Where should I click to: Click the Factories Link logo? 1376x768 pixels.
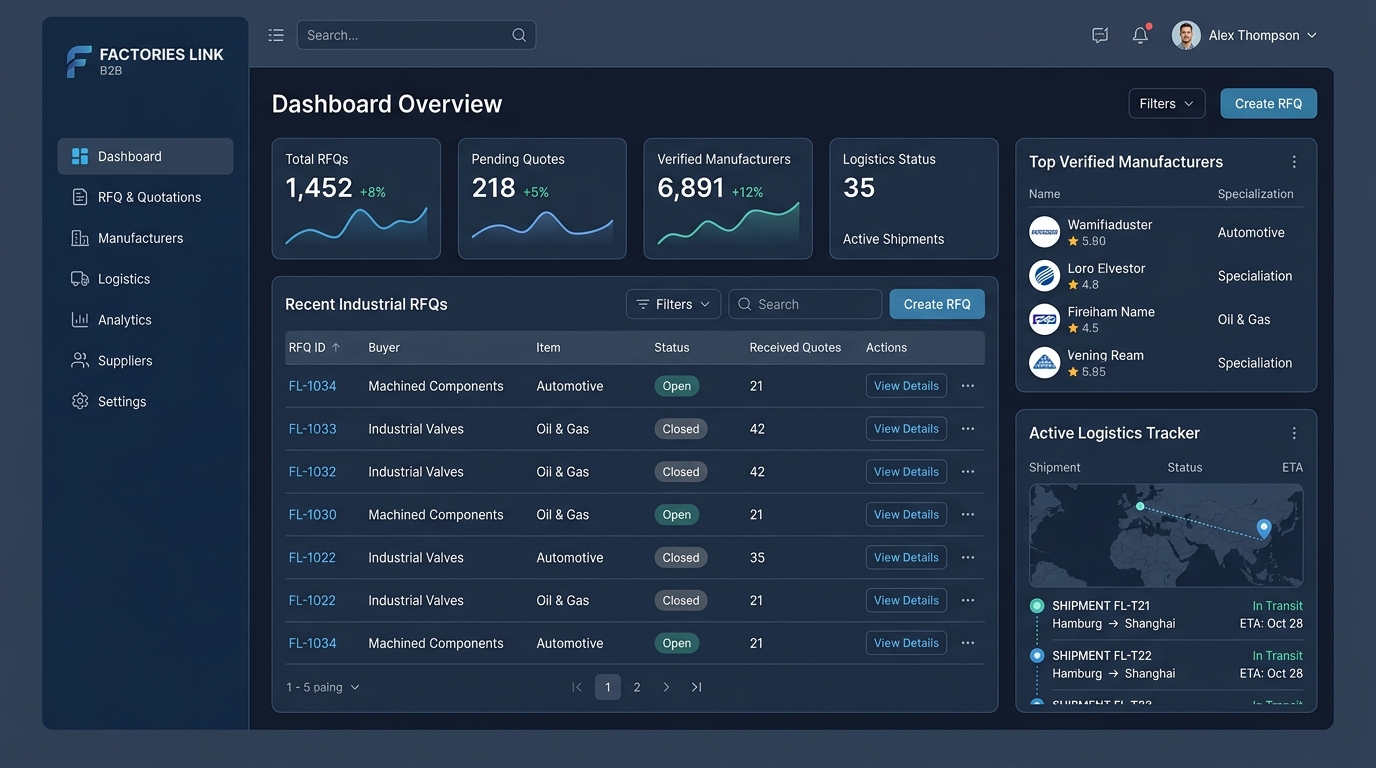click(145, 61)
